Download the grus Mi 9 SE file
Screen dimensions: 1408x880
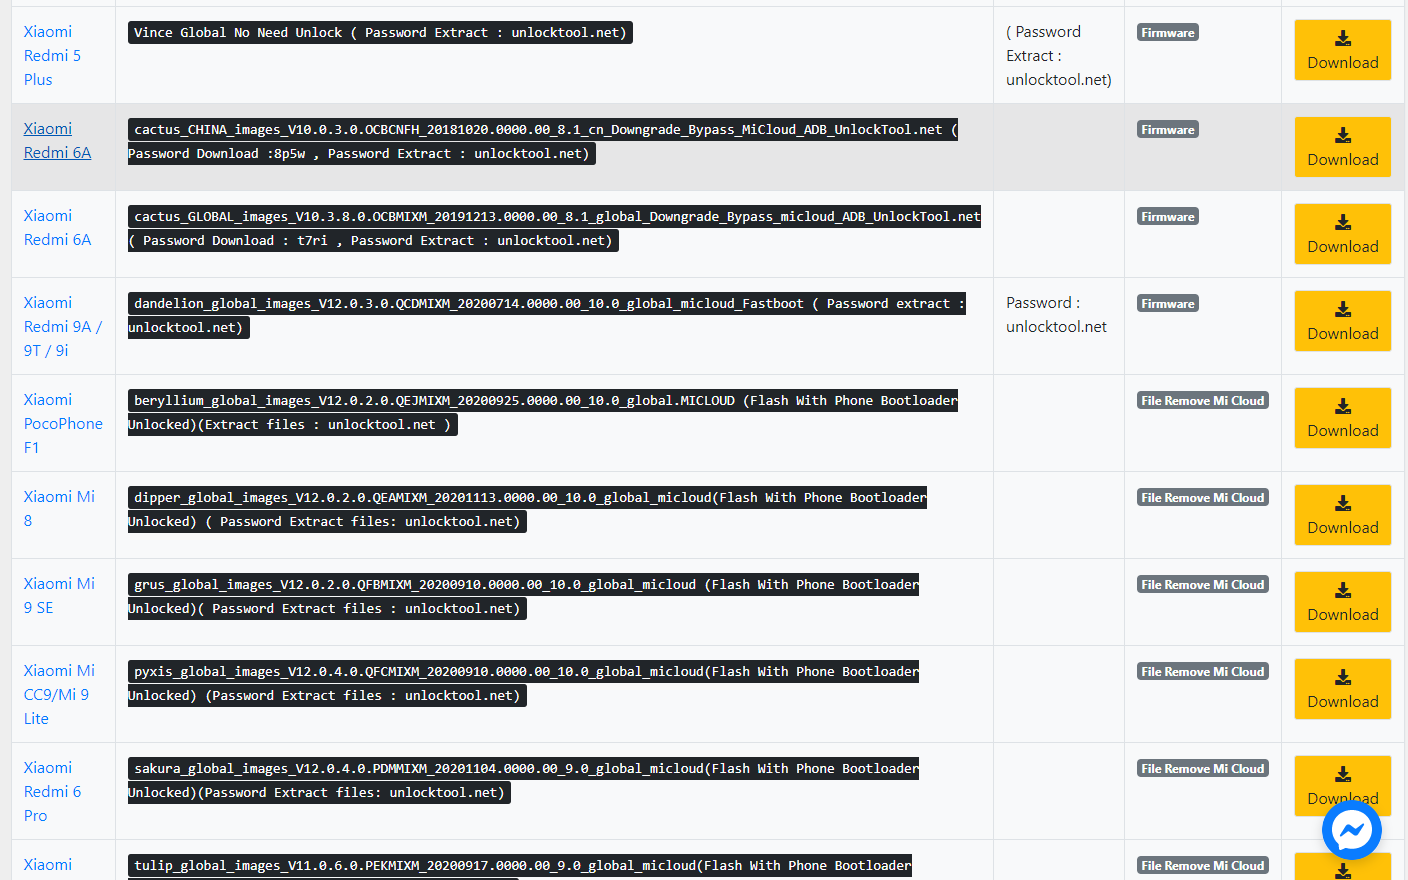(1342, 602)
